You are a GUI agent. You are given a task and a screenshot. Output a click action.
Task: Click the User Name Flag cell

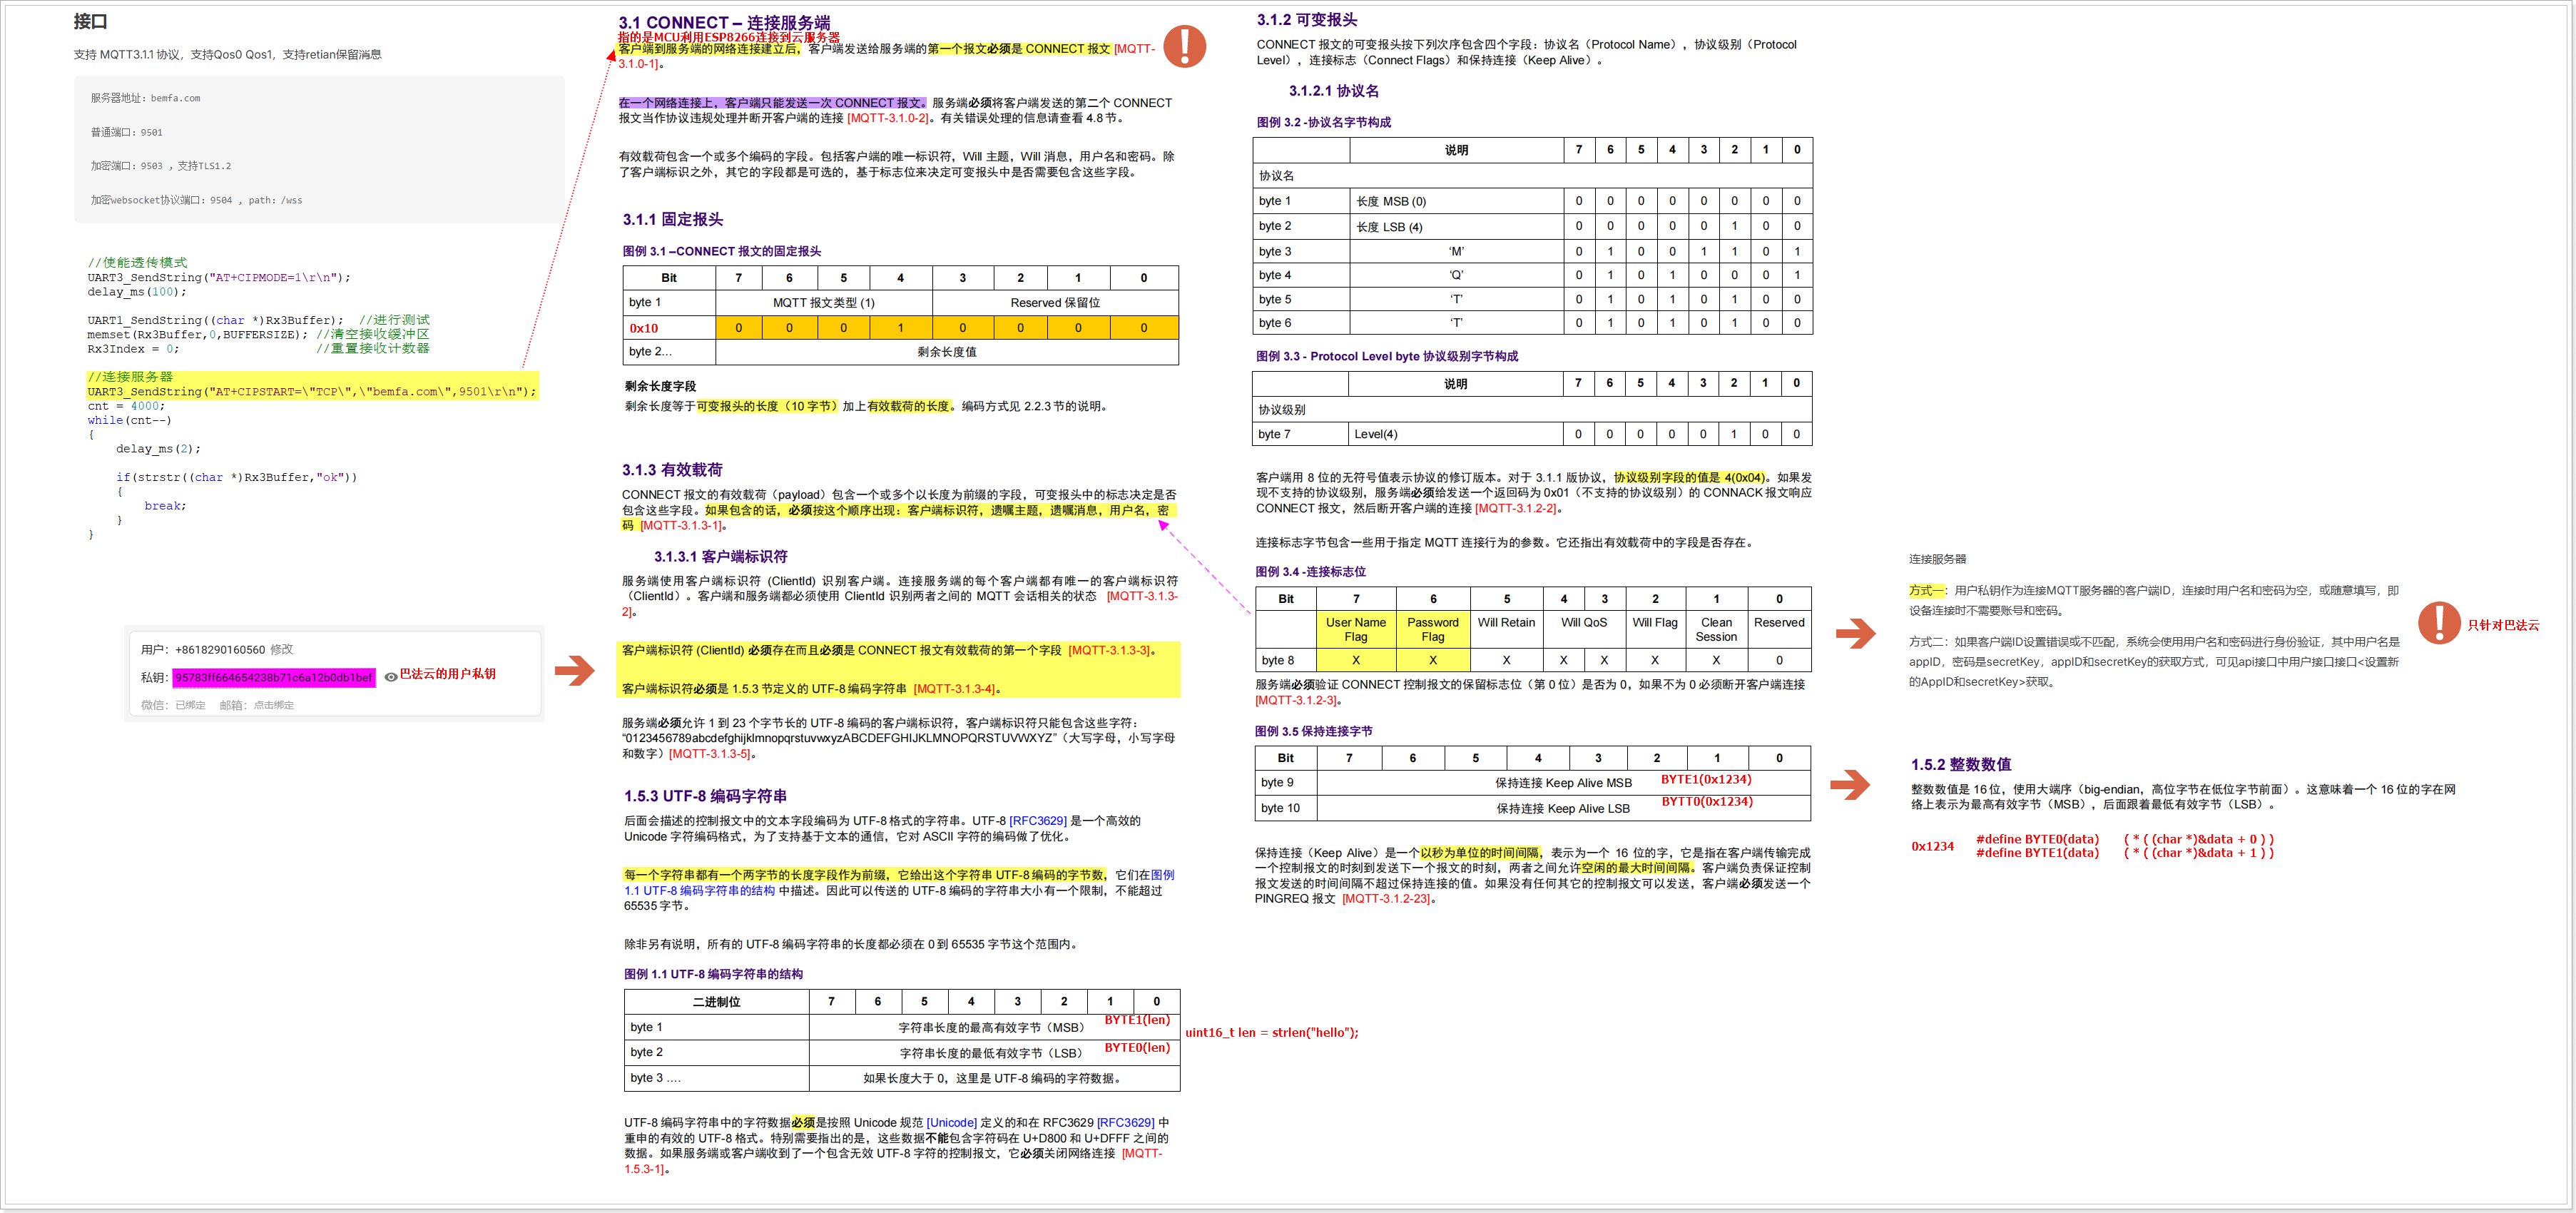(1356, 629)
